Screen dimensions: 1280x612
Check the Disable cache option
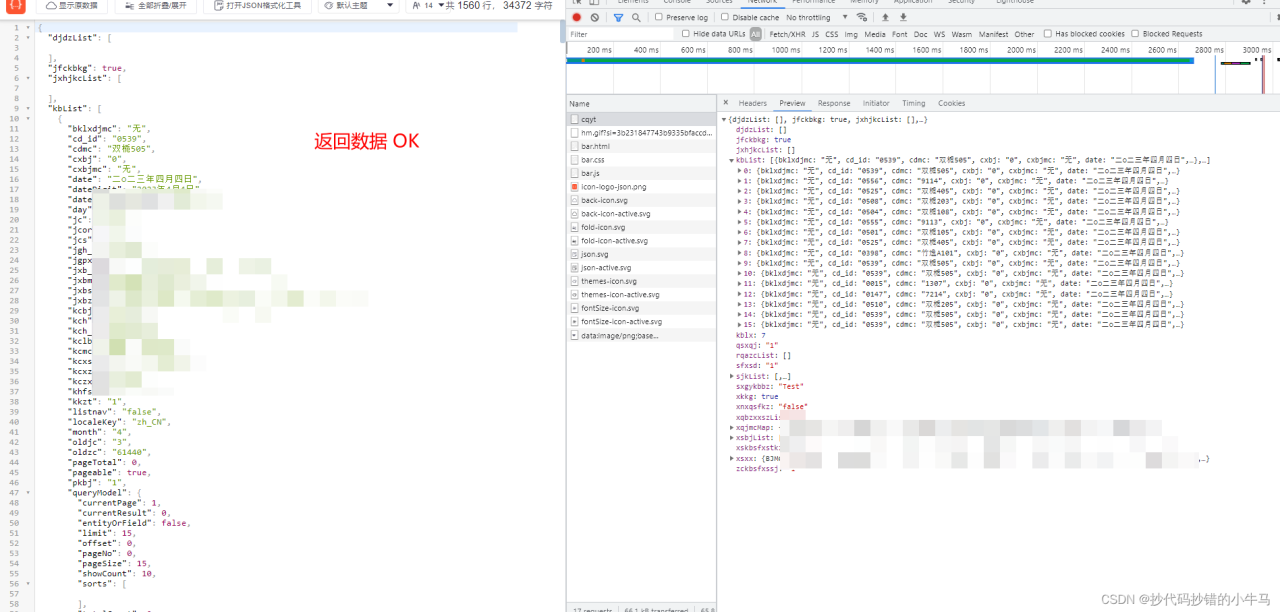pos(726,18)
